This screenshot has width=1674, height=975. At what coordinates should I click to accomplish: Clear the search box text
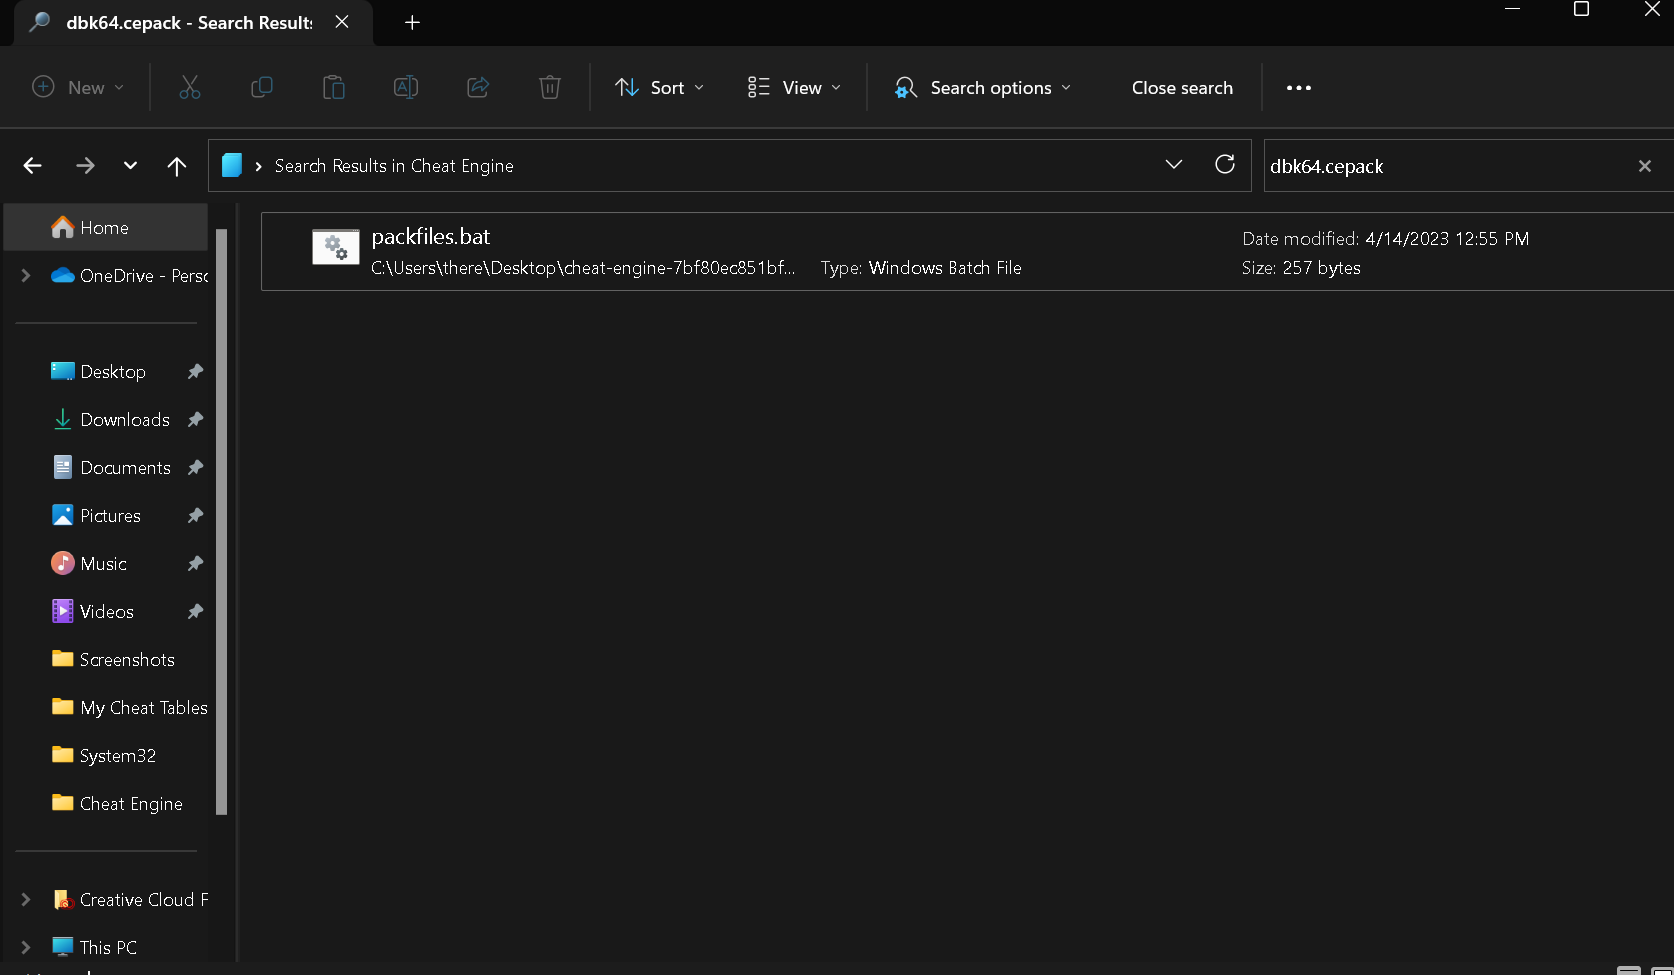[x=1645, y=166]
